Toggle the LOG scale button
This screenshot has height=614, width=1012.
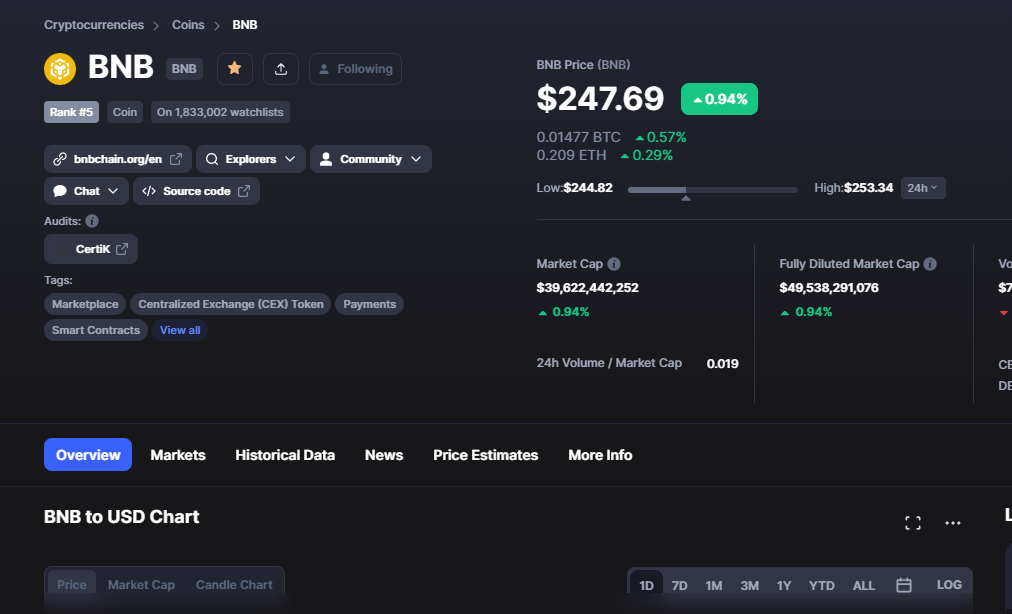949,584
